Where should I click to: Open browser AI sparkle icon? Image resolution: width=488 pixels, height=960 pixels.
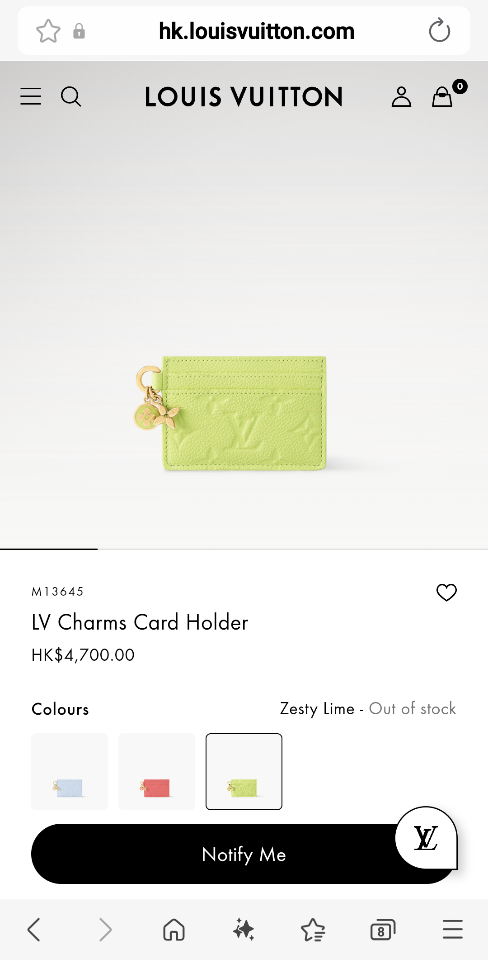pyautogui.click(x=244, y=930)
